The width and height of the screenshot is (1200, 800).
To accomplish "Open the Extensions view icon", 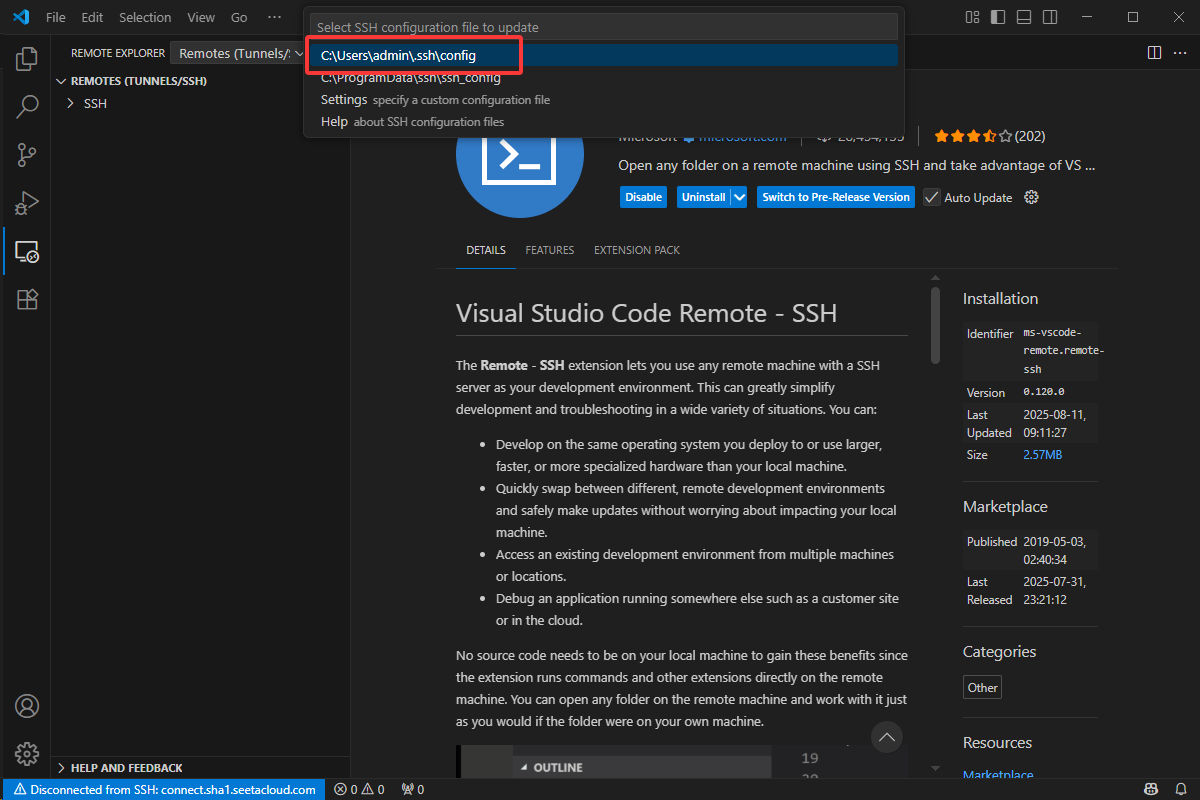I will [x=27, y=299].
